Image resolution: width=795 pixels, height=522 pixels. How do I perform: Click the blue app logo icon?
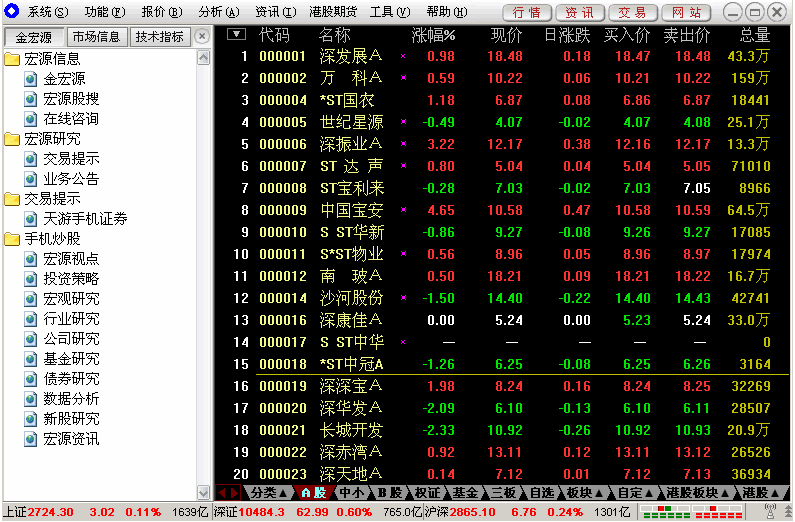click(x=11, y=11)
